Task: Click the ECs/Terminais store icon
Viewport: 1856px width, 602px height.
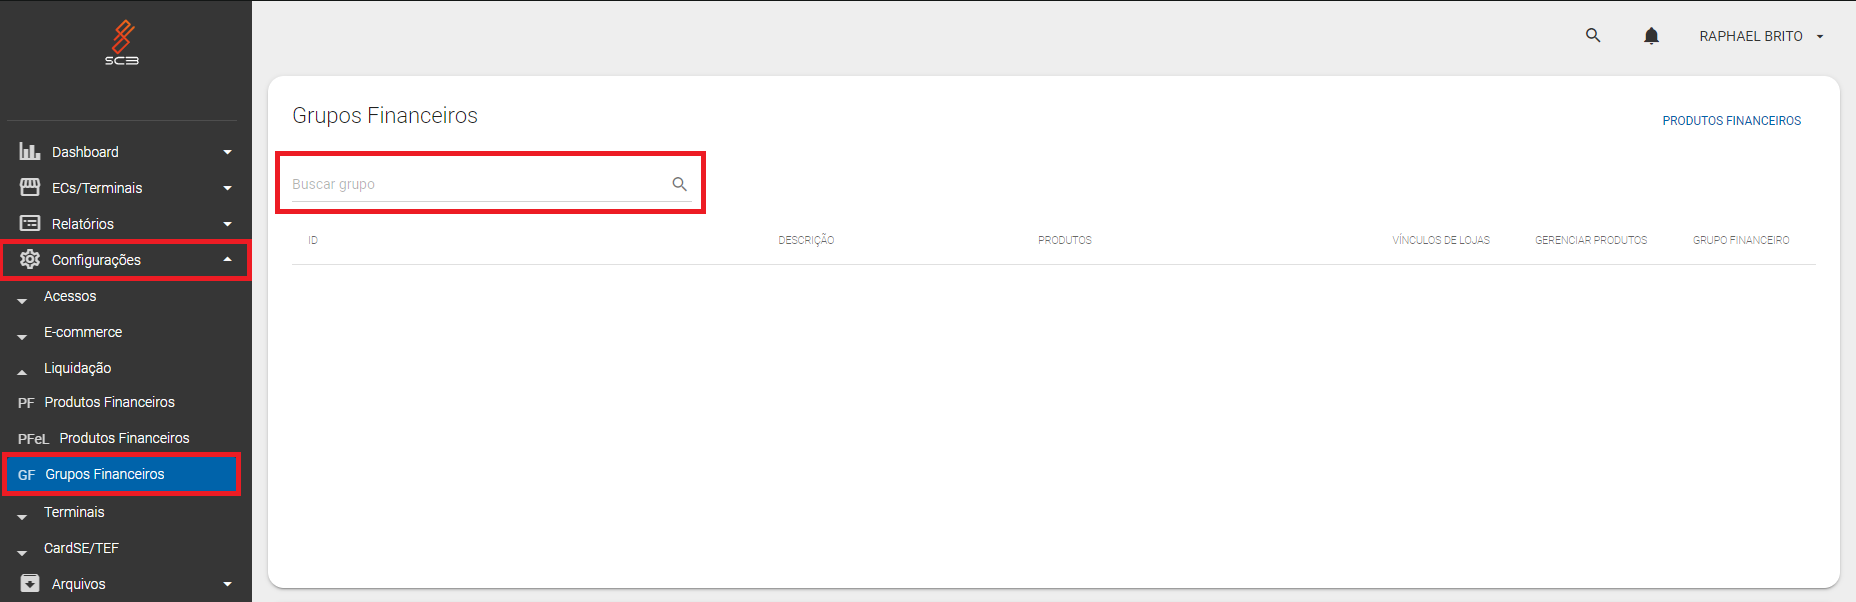Action: coord(30,188)
